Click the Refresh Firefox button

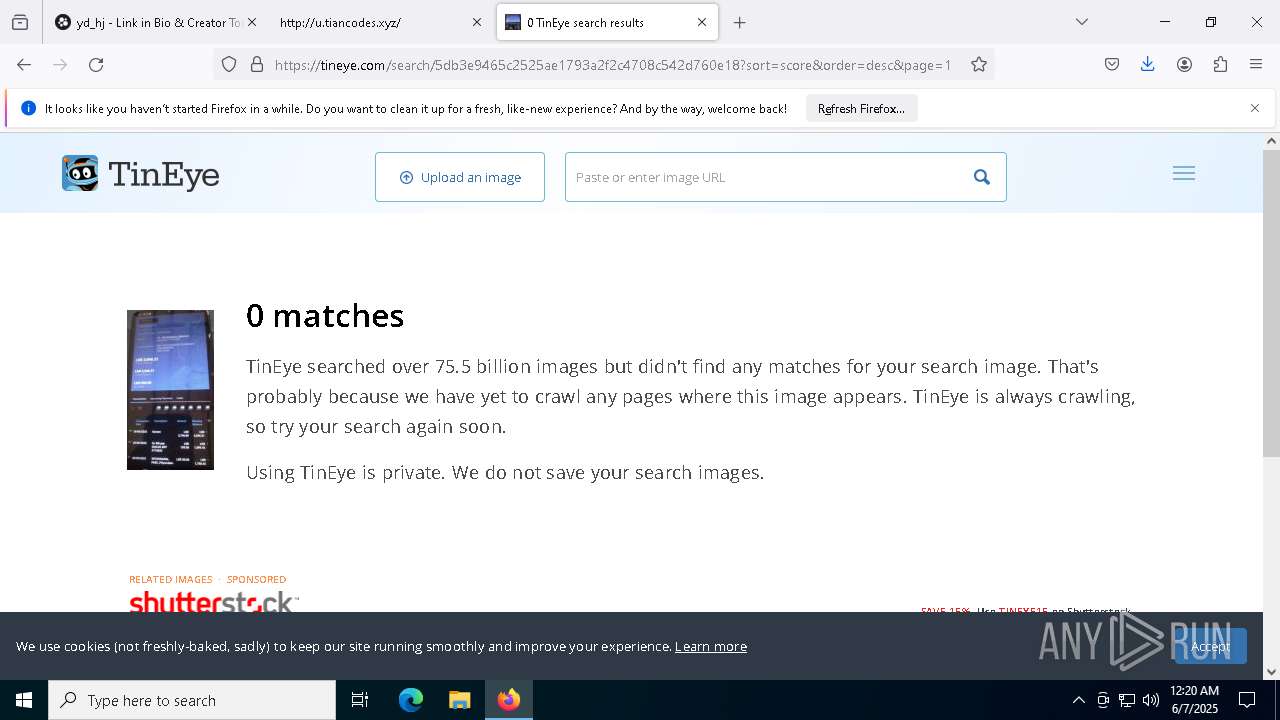[x=861, y=109]
